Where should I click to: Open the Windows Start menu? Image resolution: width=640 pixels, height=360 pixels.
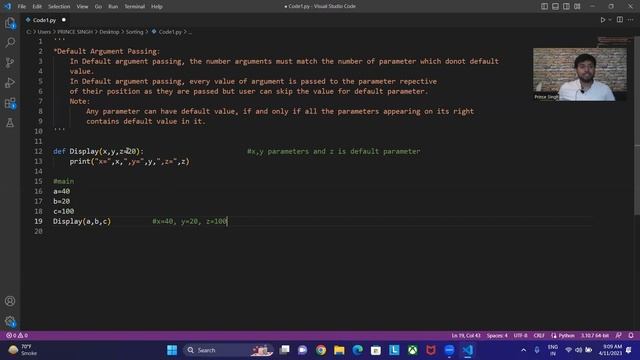(172, 350)
